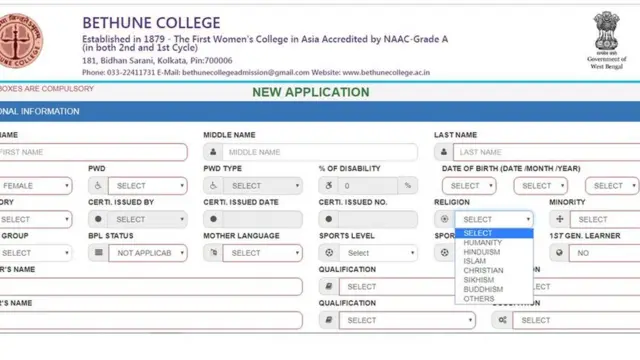Screen dimensions: 640x360
Task: Choose BUDDHISM in the Religion list
Action: coord(494,289)
